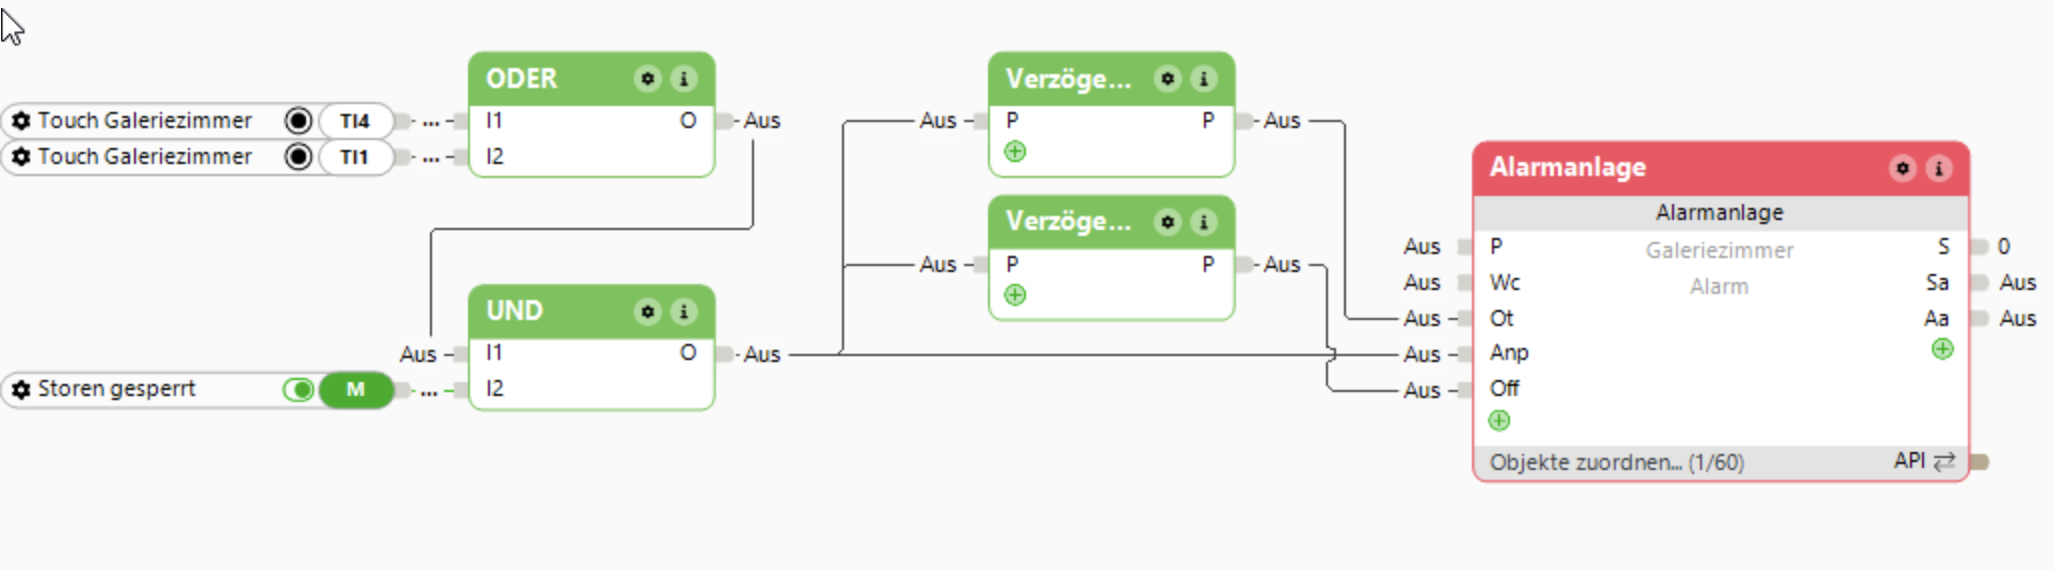This screenshot has width=2054, height=570.
Task: Click the green M memory flag badge
Action: (x=356, y=389)
